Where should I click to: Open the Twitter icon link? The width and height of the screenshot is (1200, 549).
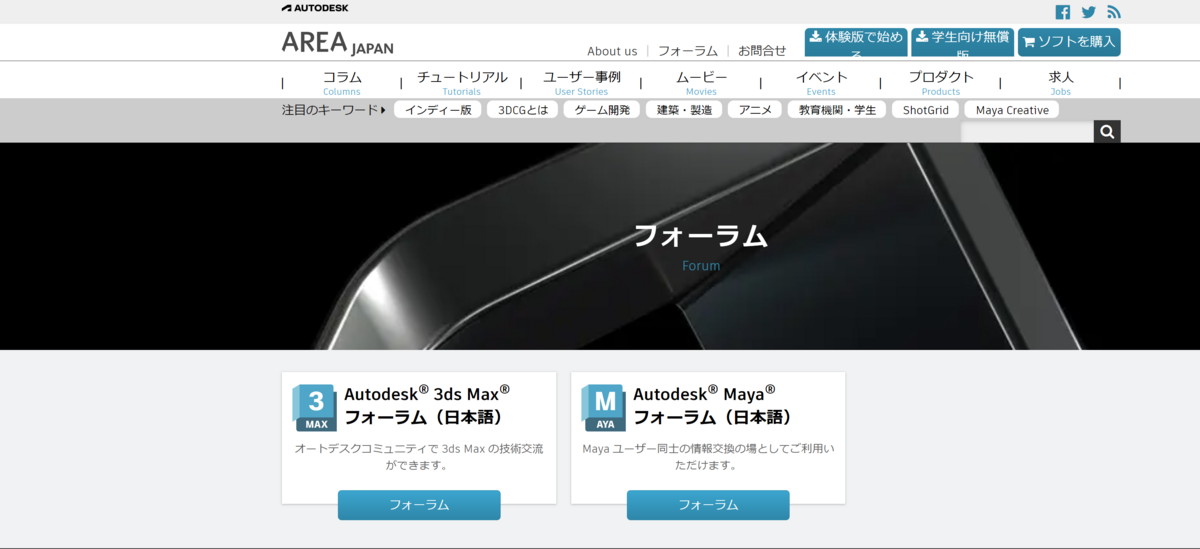tap(1088, 12)
